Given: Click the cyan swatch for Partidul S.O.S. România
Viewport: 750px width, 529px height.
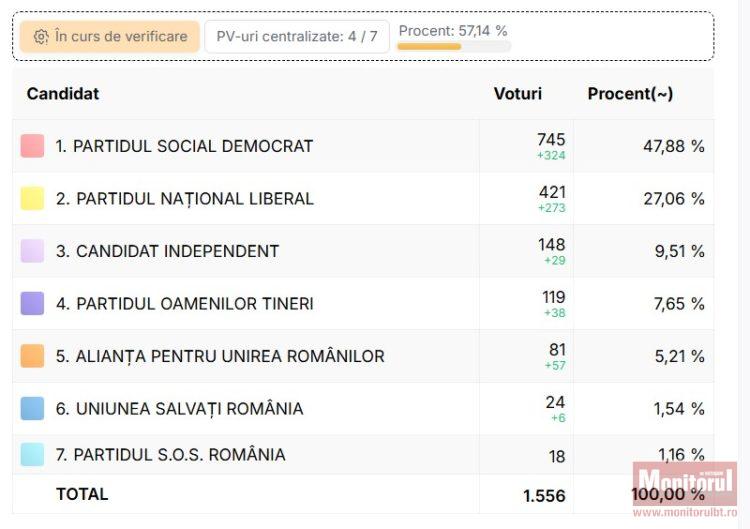Looking at the screenshot, I should (32, 455).
